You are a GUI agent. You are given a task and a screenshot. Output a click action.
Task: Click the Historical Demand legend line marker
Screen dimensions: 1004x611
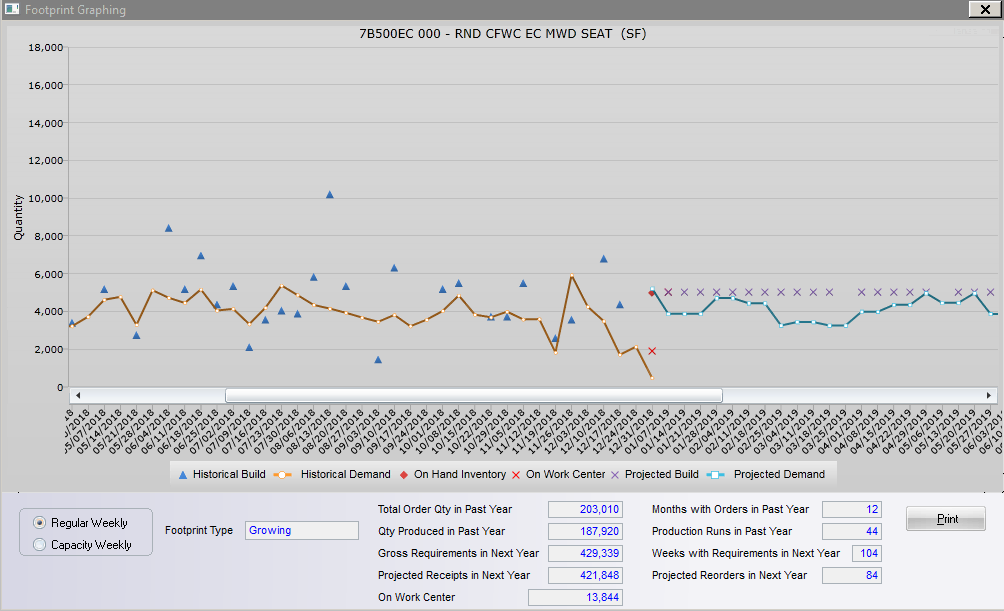click(x=284, y=475)
